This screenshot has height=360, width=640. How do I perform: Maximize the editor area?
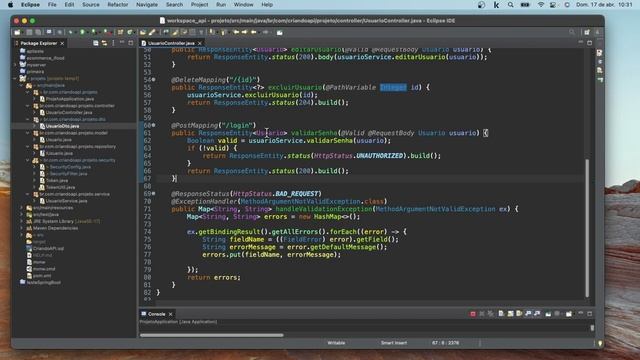[x=590, y=42]
